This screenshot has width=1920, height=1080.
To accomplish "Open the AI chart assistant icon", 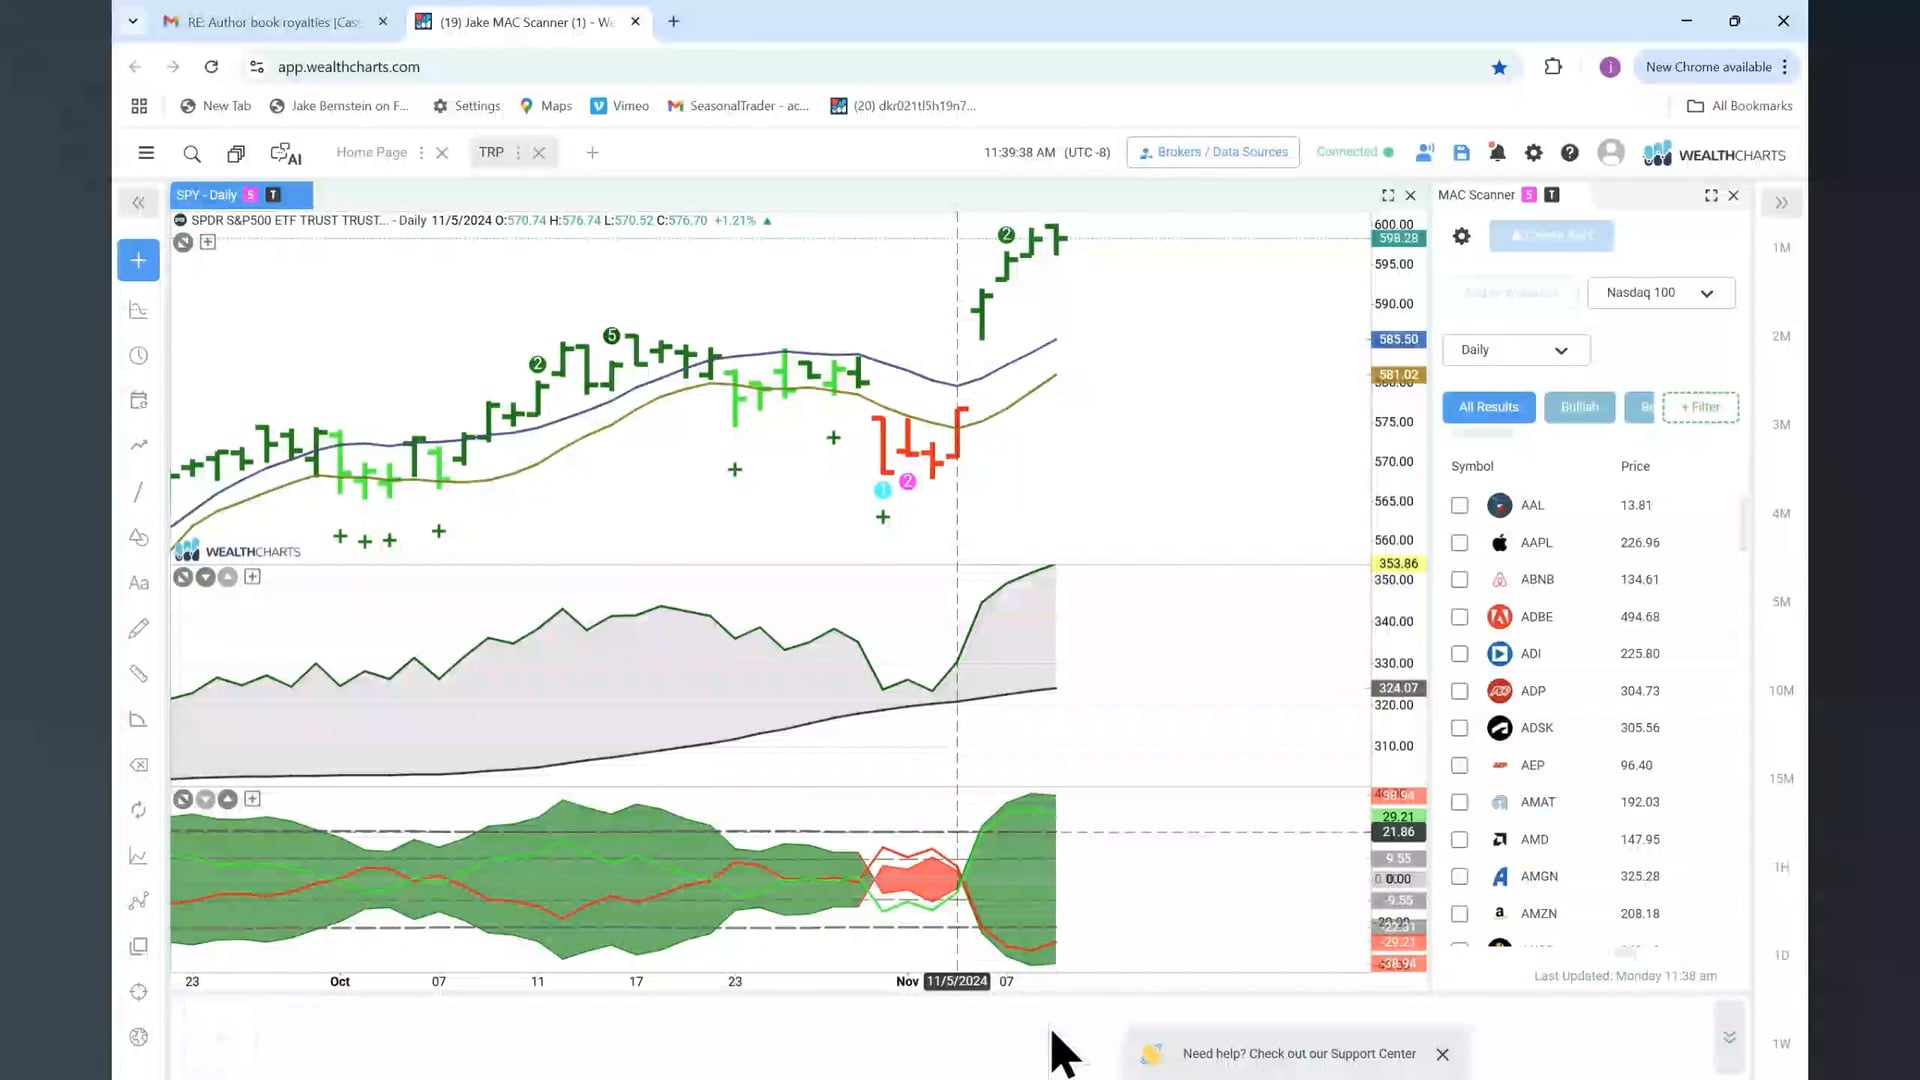I will click(x=285, y=153).
